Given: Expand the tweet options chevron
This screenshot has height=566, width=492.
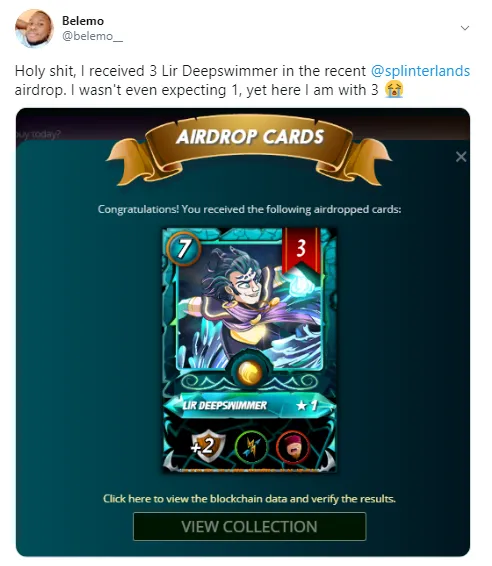Looking at the screenshot, I should [x=465, y=28].
